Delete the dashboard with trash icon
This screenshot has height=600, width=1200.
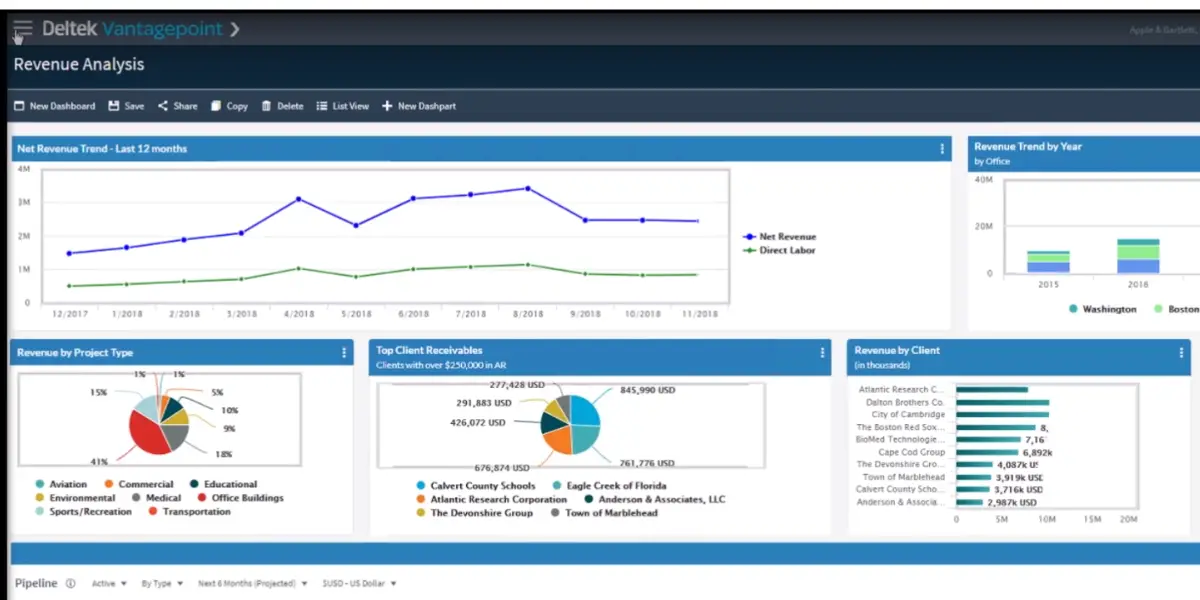pos(282,106)
